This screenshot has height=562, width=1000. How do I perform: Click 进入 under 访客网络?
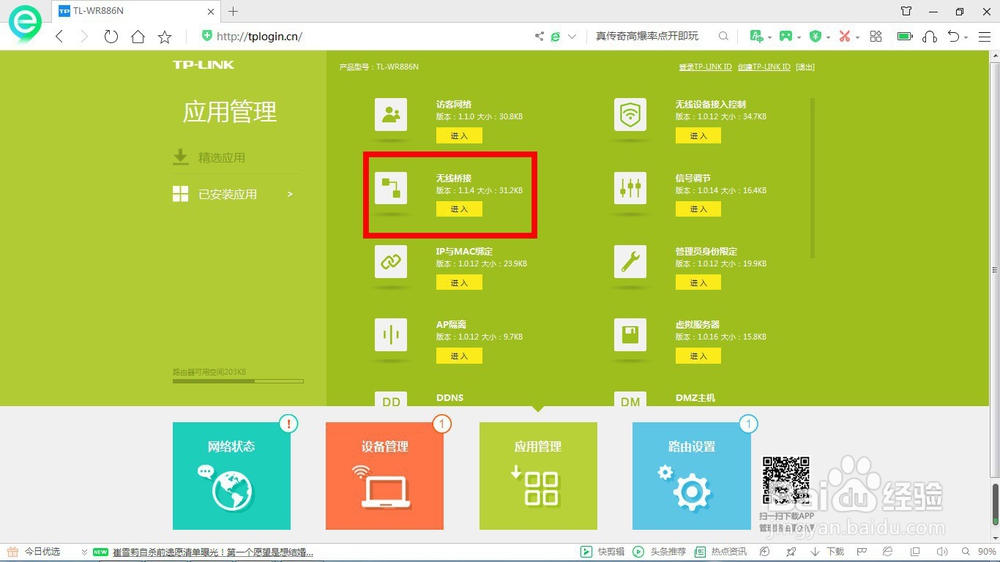pos(459,135)
